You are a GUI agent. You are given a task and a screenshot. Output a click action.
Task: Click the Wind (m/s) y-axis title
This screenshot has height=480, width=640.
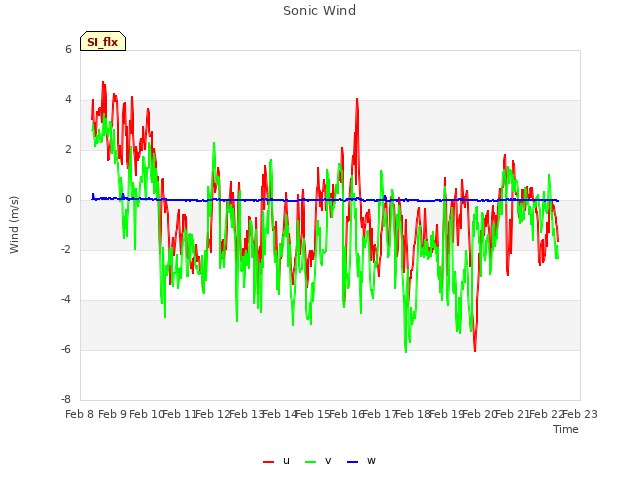tap(14, 225)
